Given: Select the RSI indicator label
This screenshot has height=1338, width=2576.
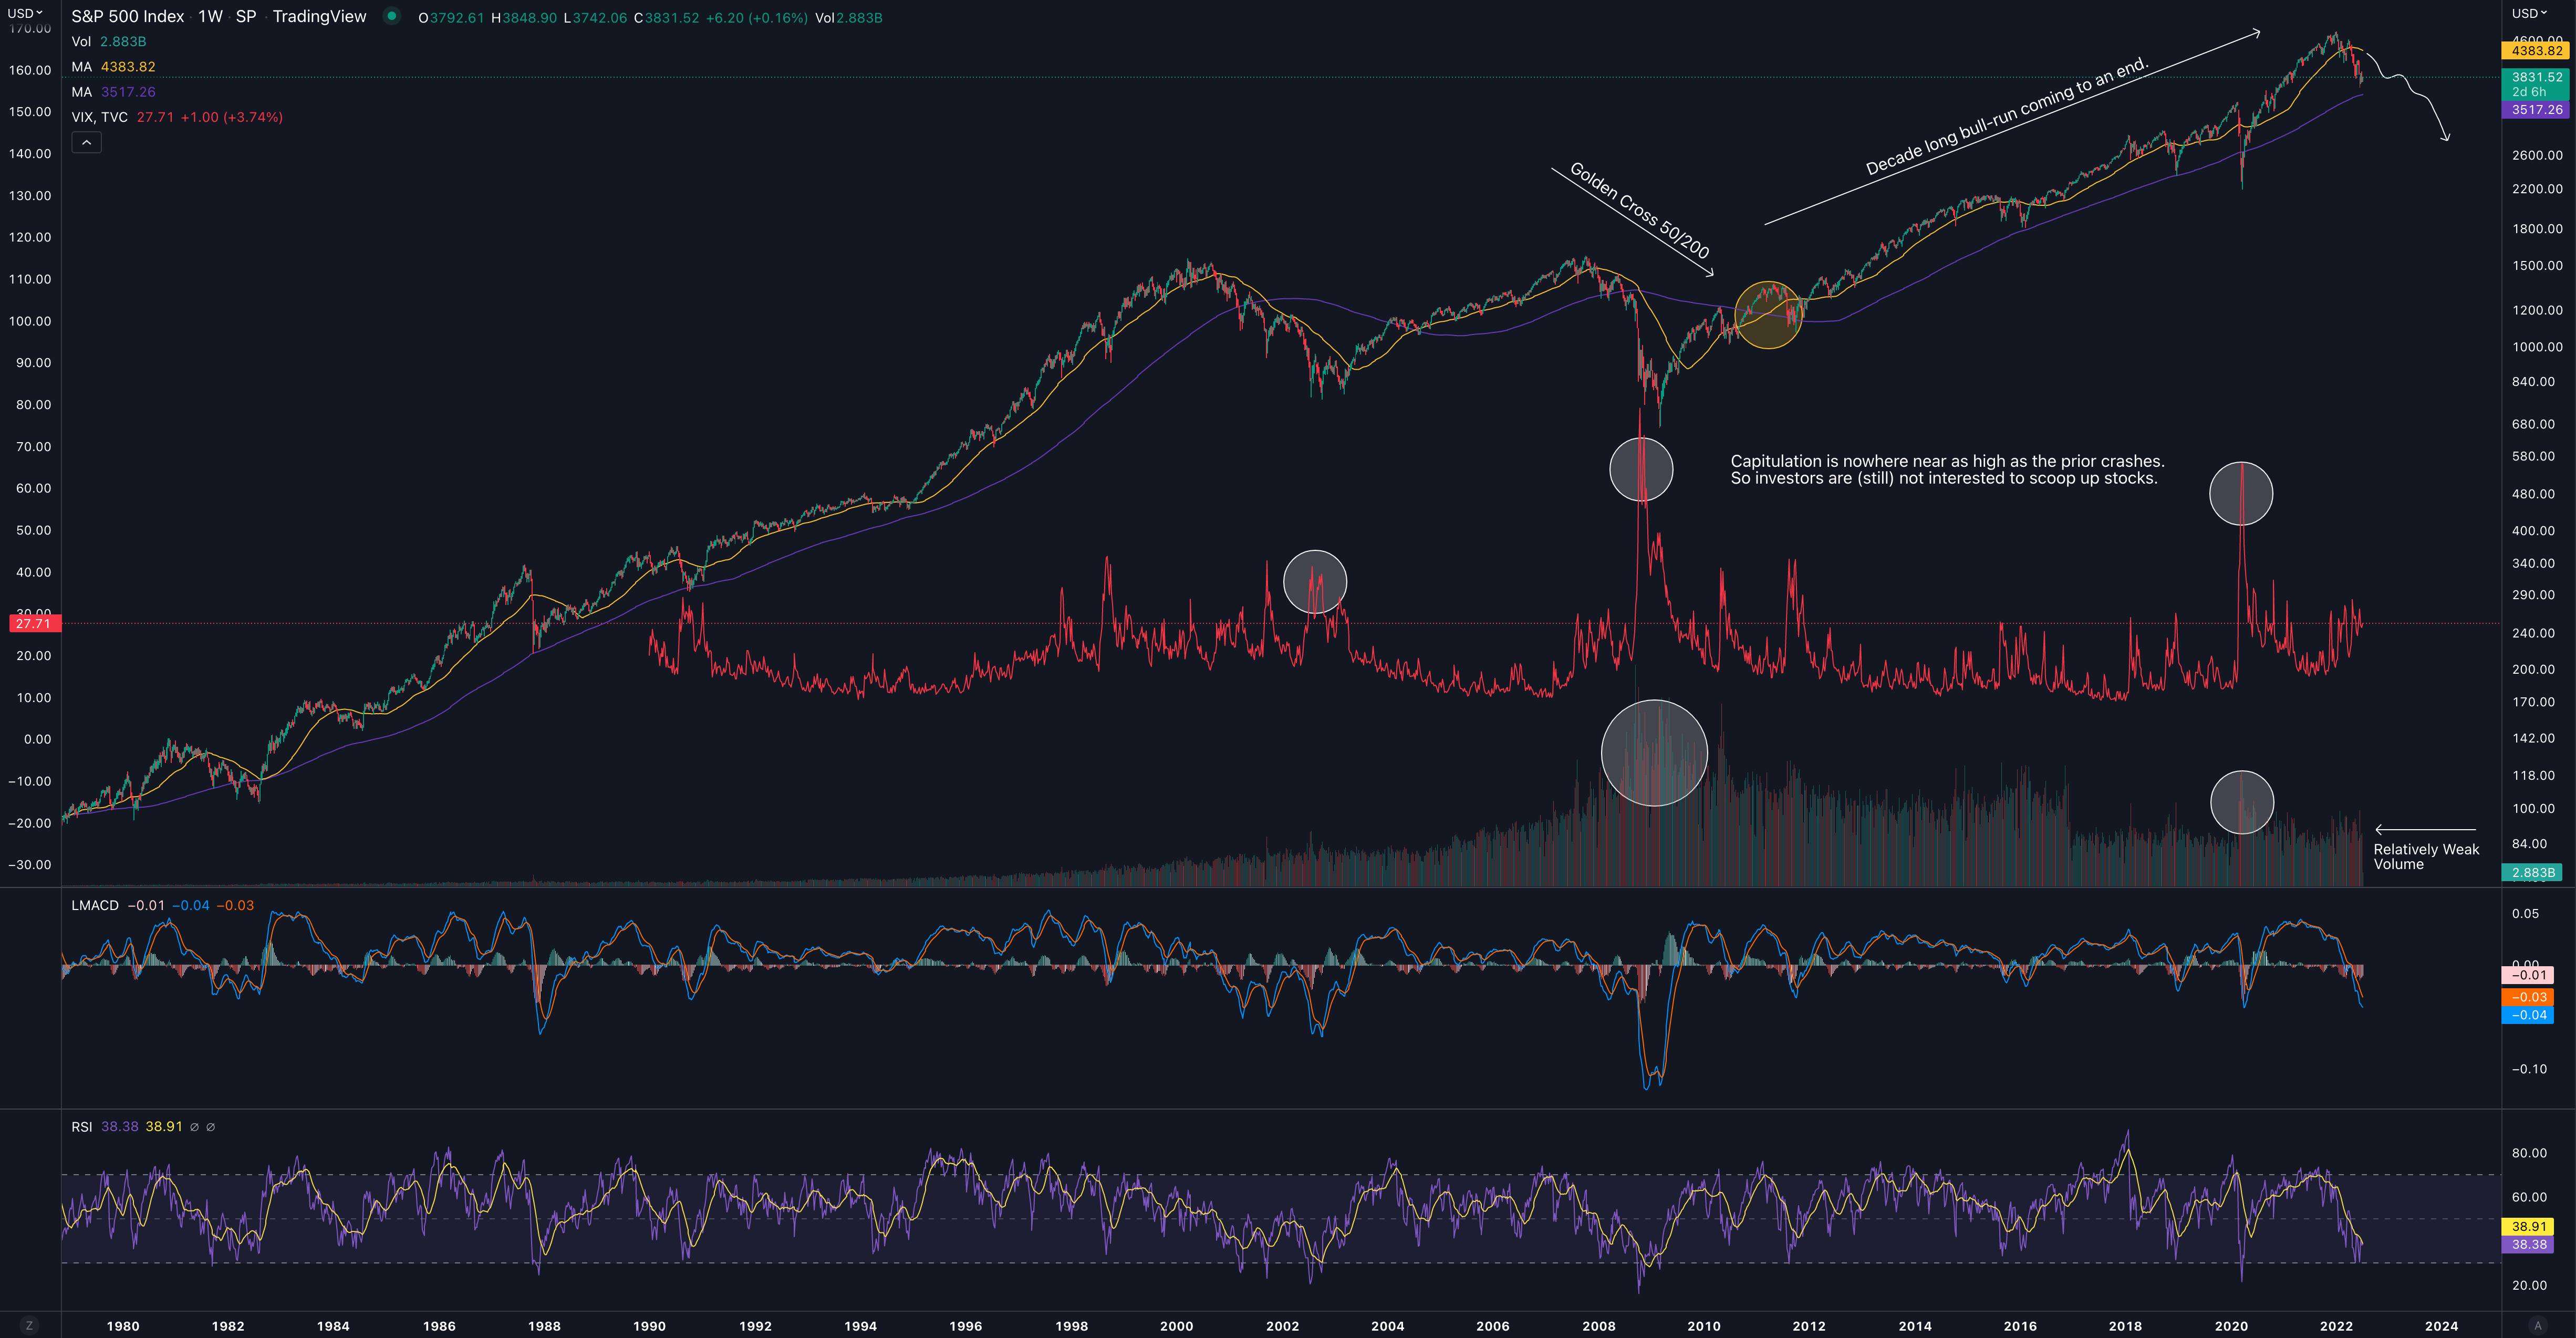Looking at the screenshot, I should pos(81,1127).
